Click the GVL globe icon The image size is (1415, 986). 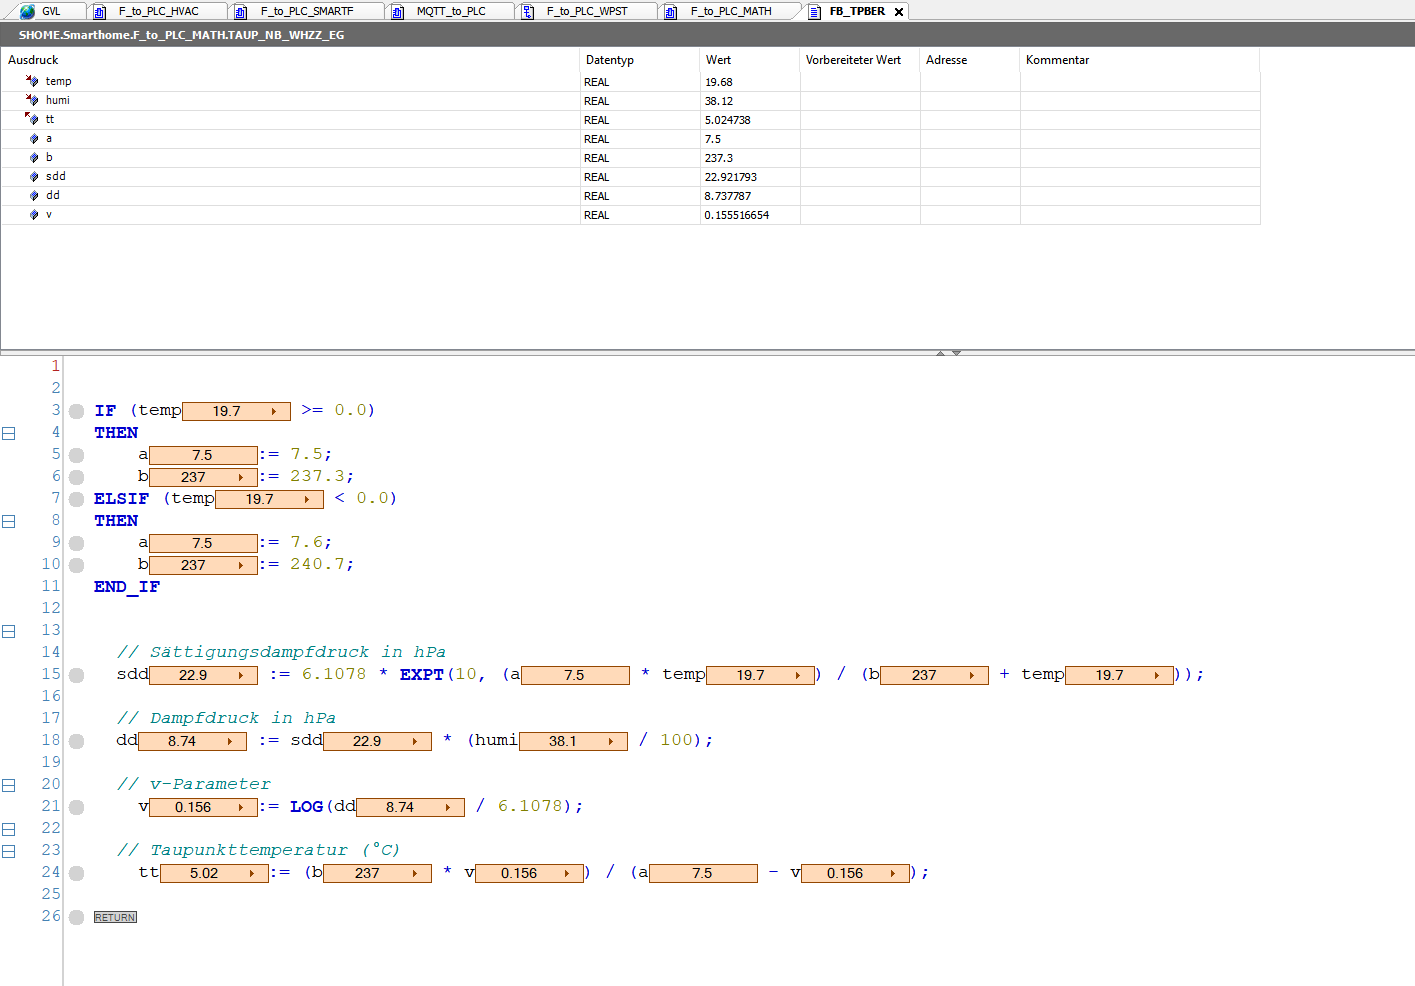coord(27,12)
